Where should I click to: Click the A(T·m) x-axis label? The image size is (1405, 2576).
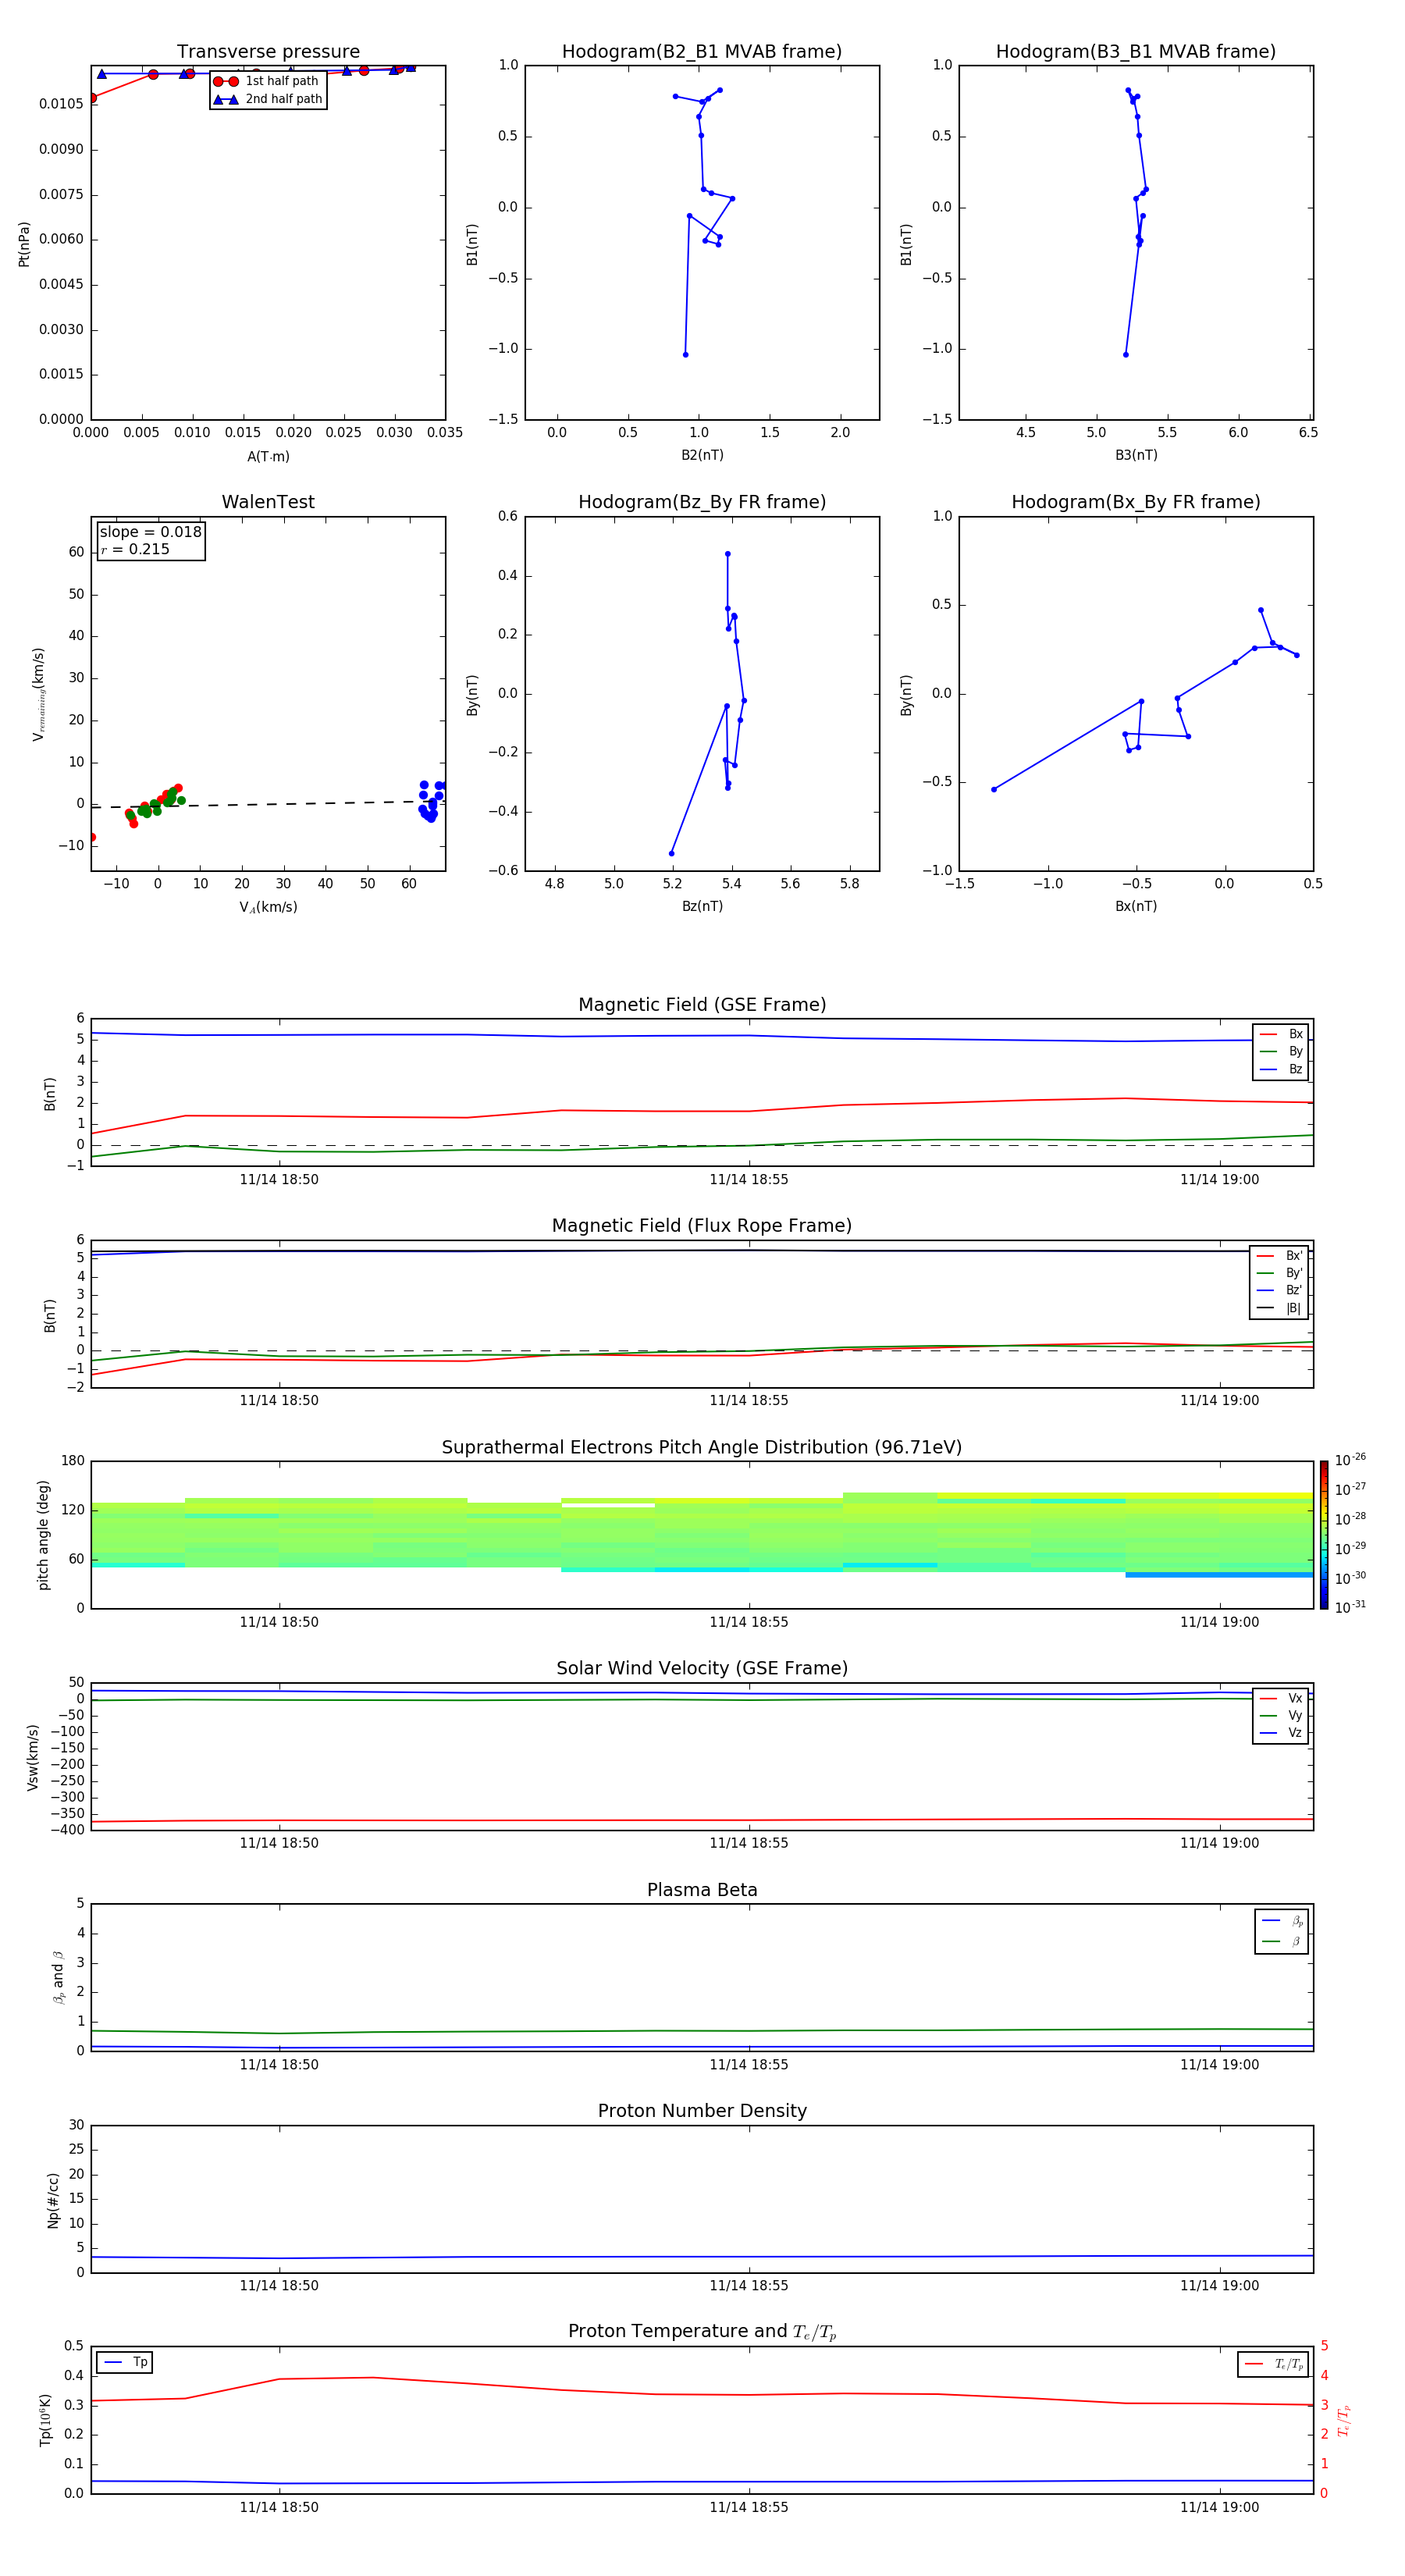point(268,457)
